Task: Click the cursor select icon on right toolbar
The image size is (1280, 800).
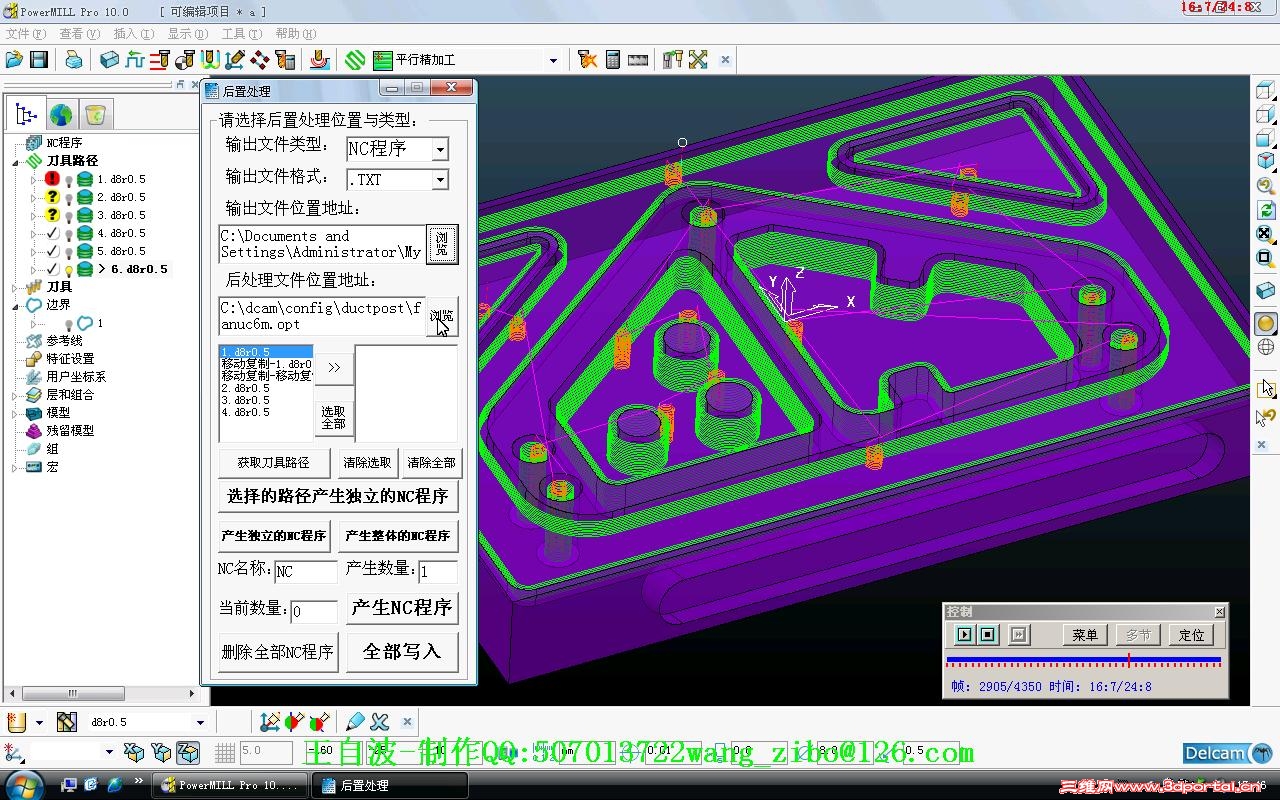Action: [1267, 388]
